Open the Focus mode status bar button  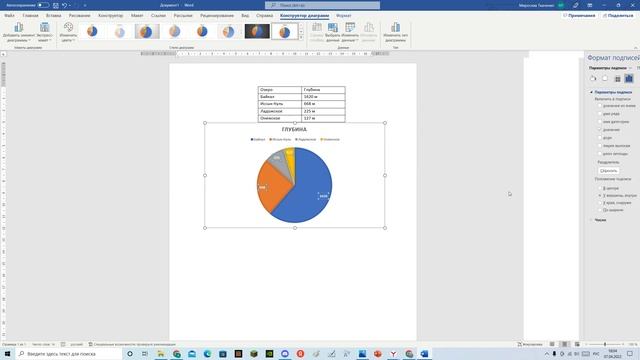click(x=530, y=344)
